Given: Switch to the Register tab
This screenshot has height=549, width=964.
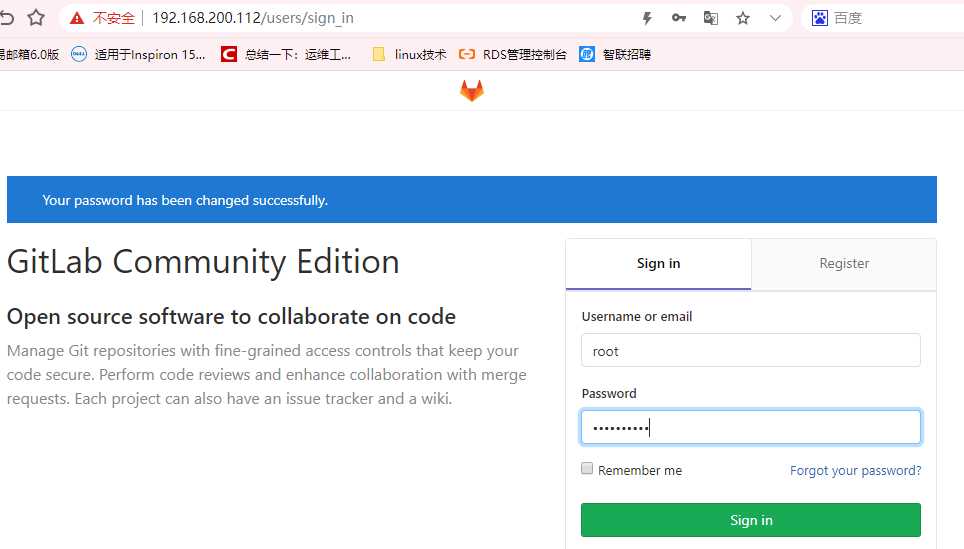Looking at the screenshot, I should [x=844, y=264].
